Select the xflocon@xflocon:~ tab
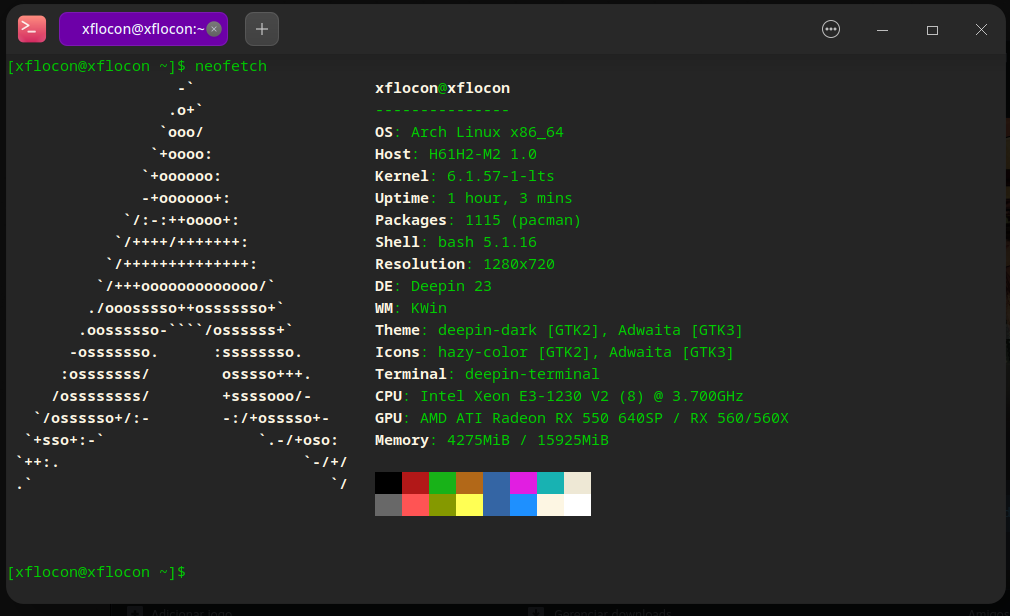 (x=143, y=29)
